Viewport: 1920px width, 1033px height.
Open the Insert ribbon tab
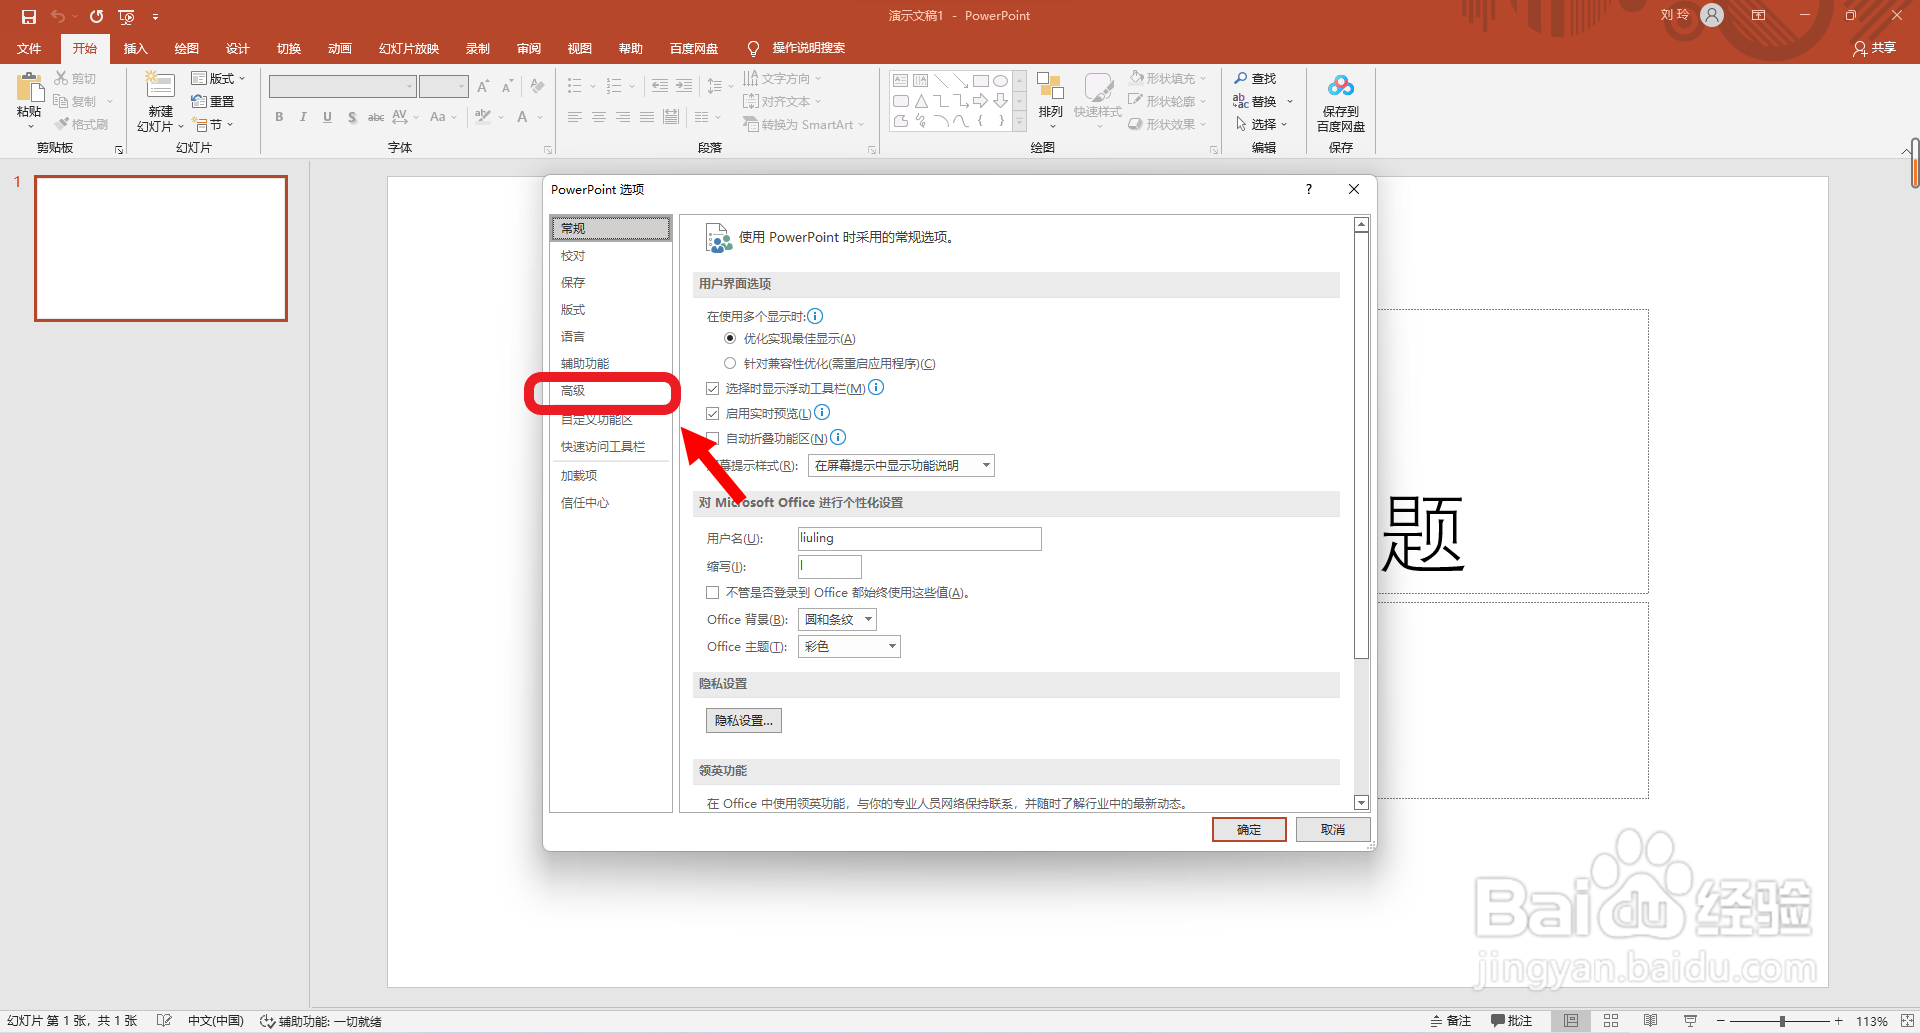tap(135, 48)
